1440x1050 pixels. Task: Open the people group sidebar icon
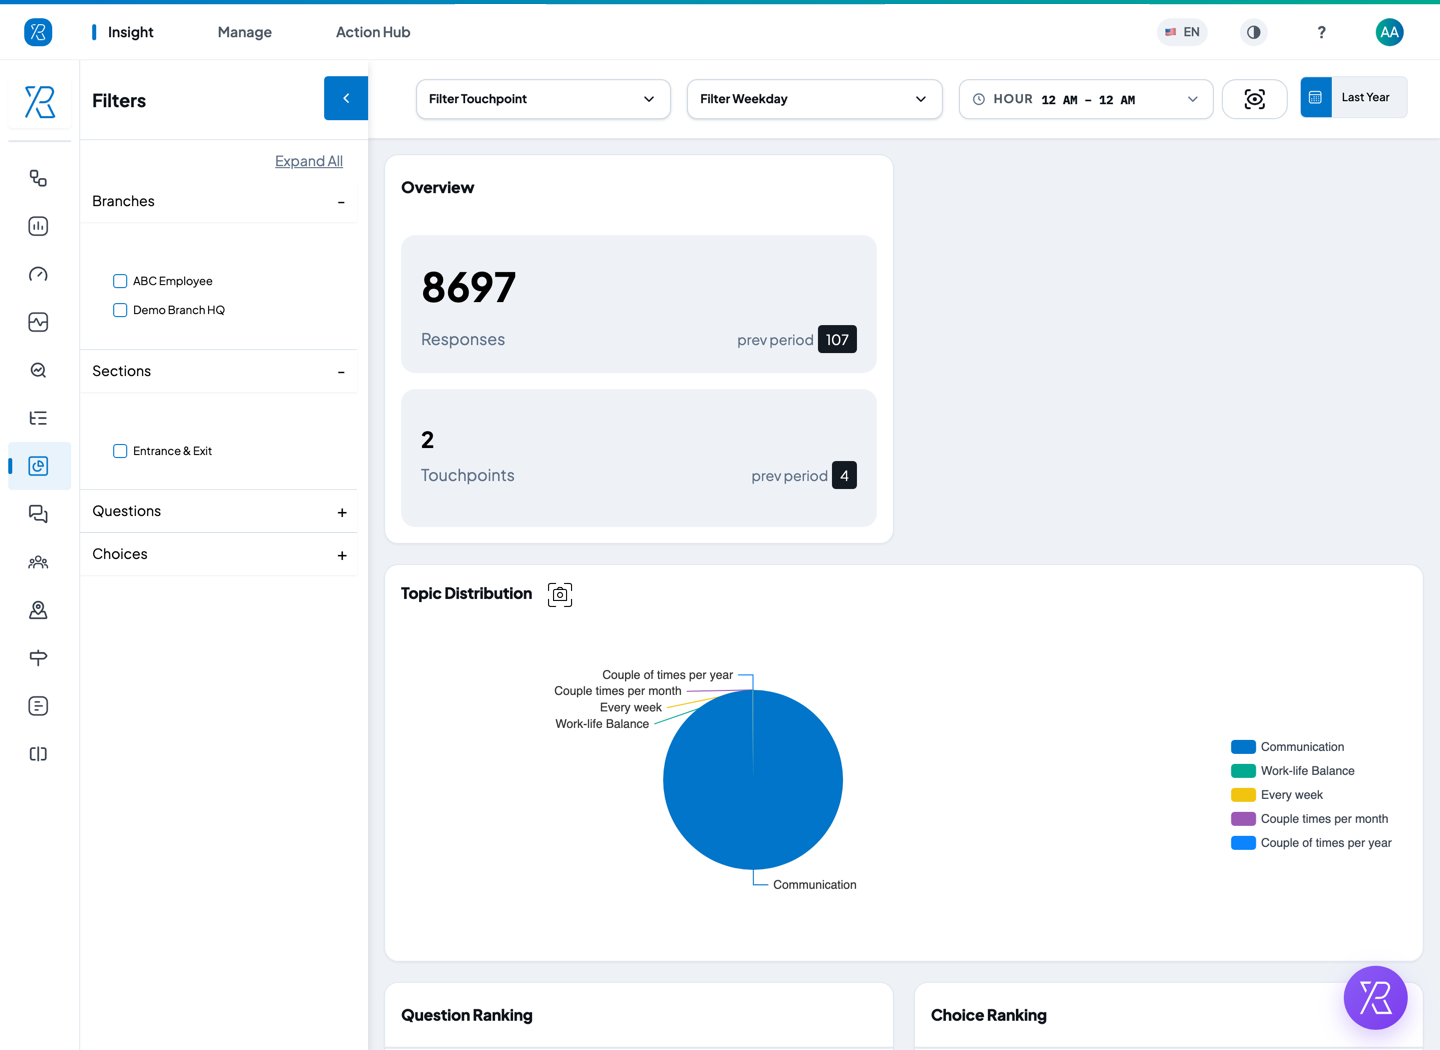point(38,562)
